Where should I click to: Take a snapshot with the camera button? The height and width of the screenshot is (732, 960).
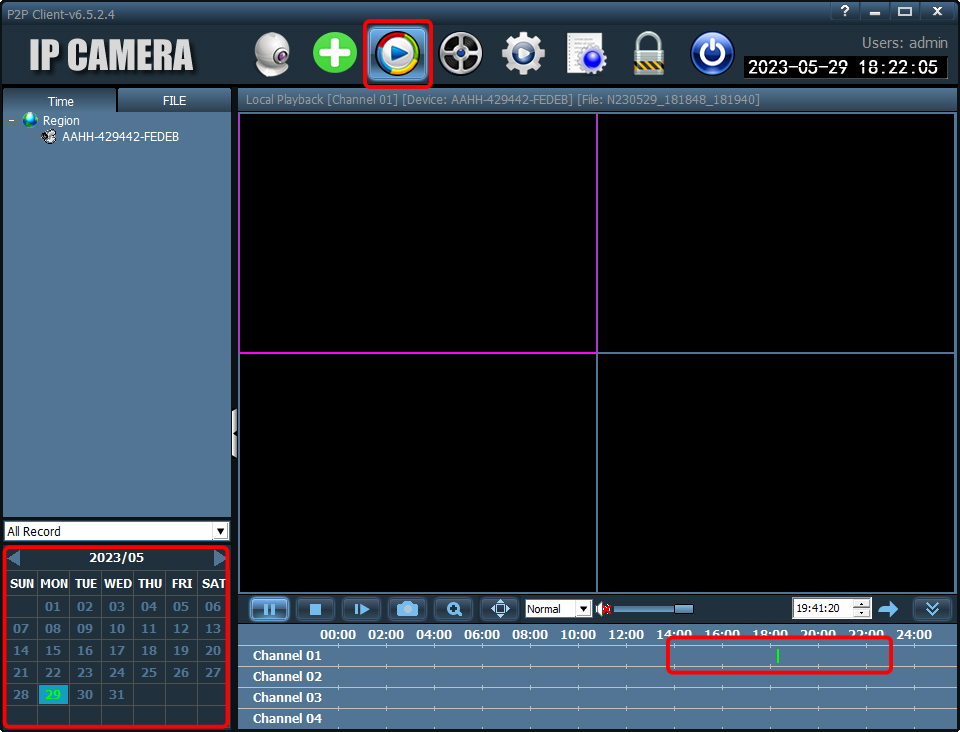point(407,609)
